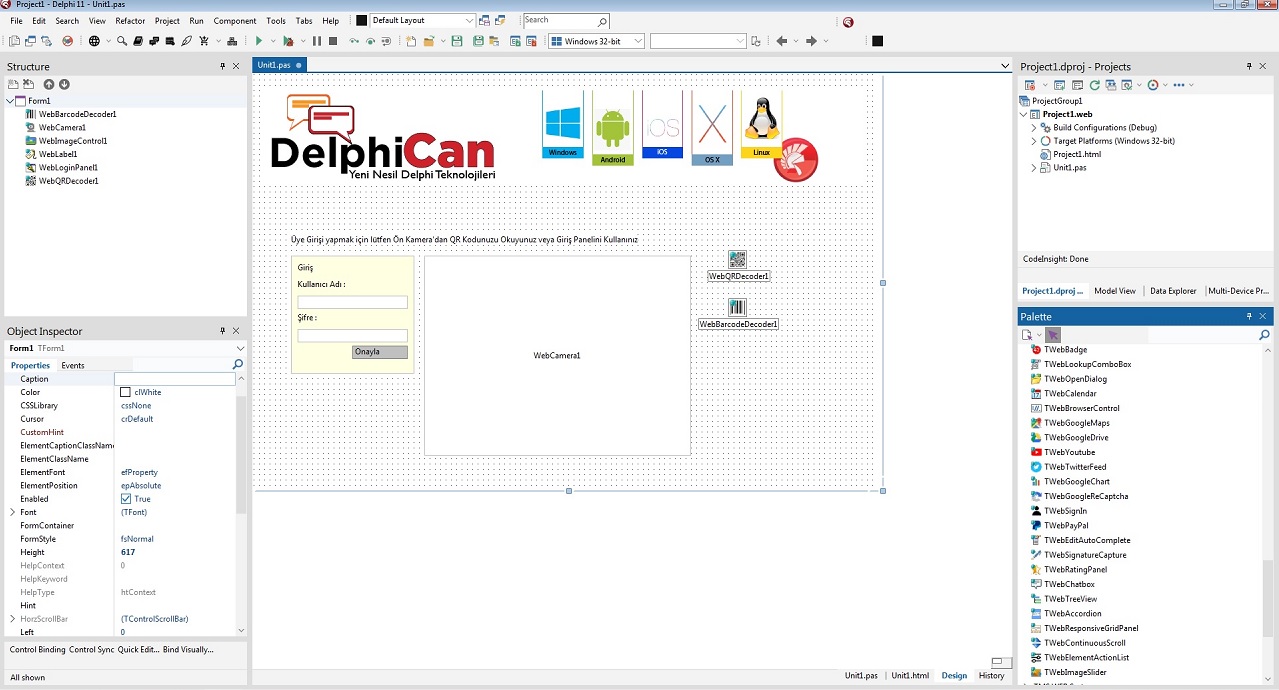Image resolution: width=1279 pixels, height=690 pixels.
Task: Click the Onayla button on the form
Action: coord(380,352)
